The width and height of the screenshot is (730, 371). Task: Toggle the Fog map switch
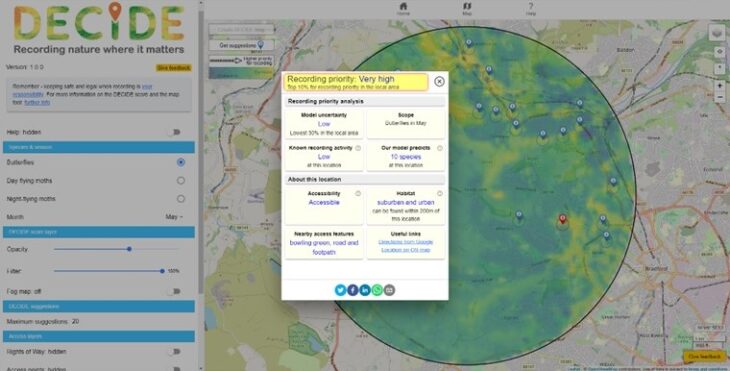coord(174,291)
